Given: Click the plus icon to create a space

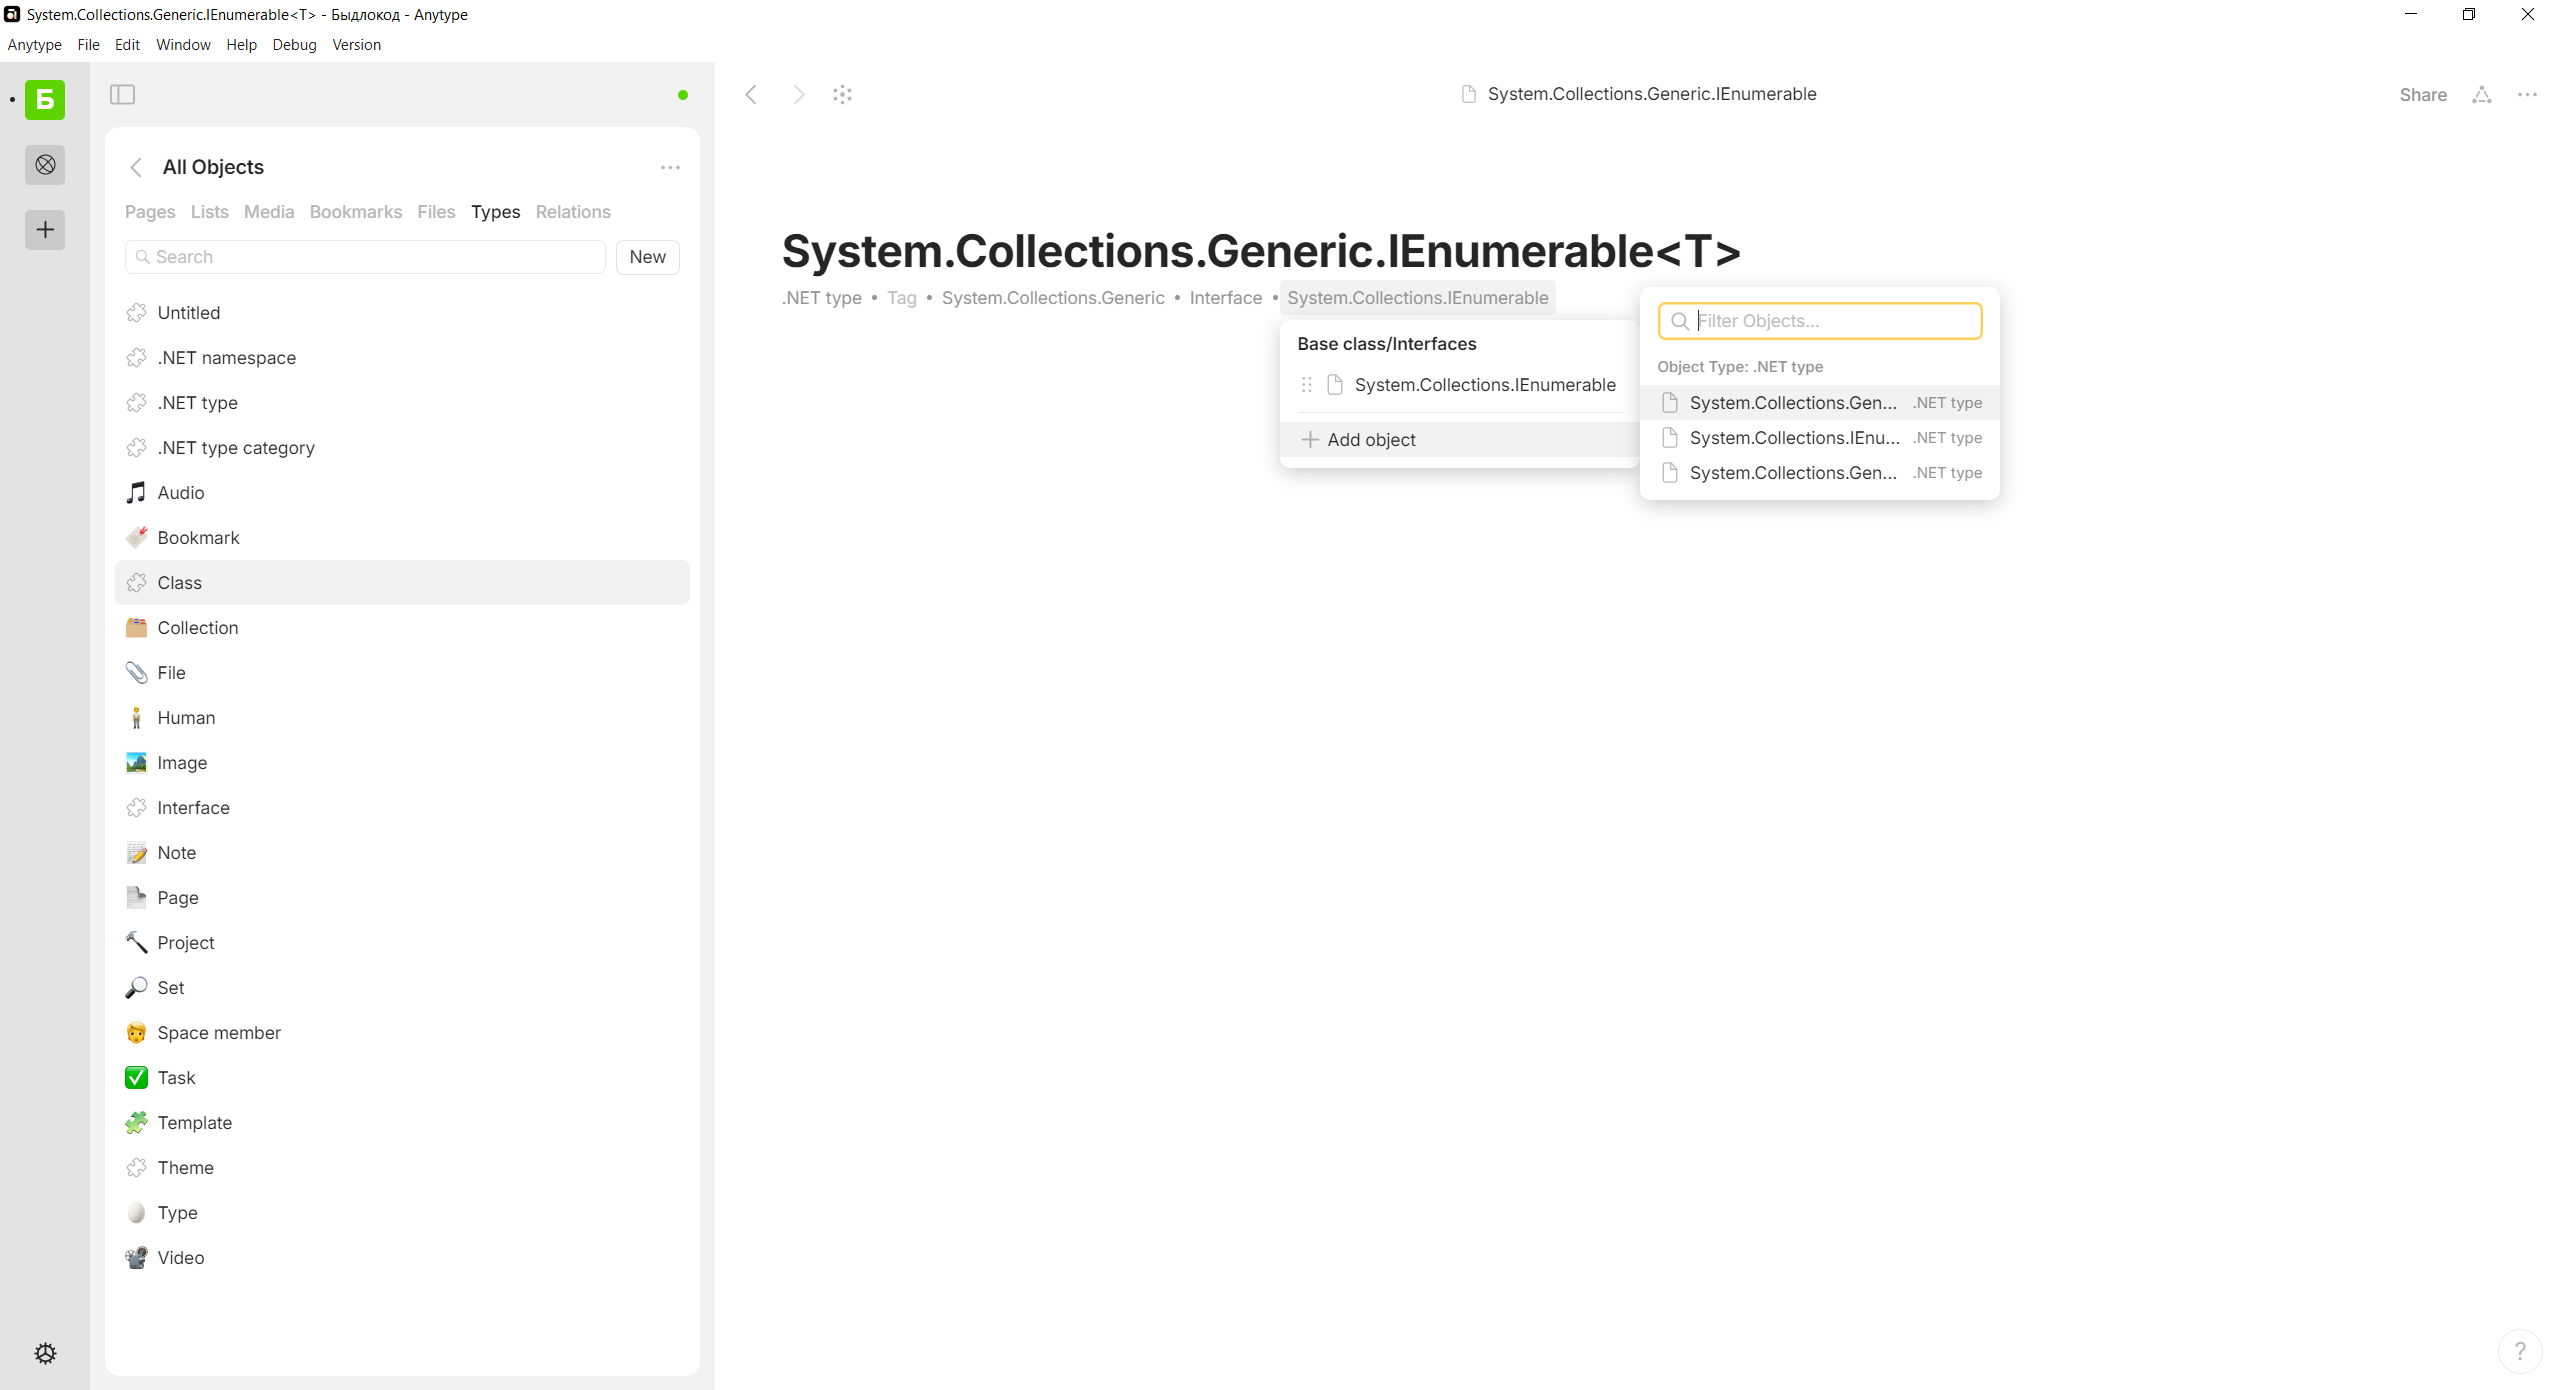Looking at the screenshot, I should click(x=45, y=230).
